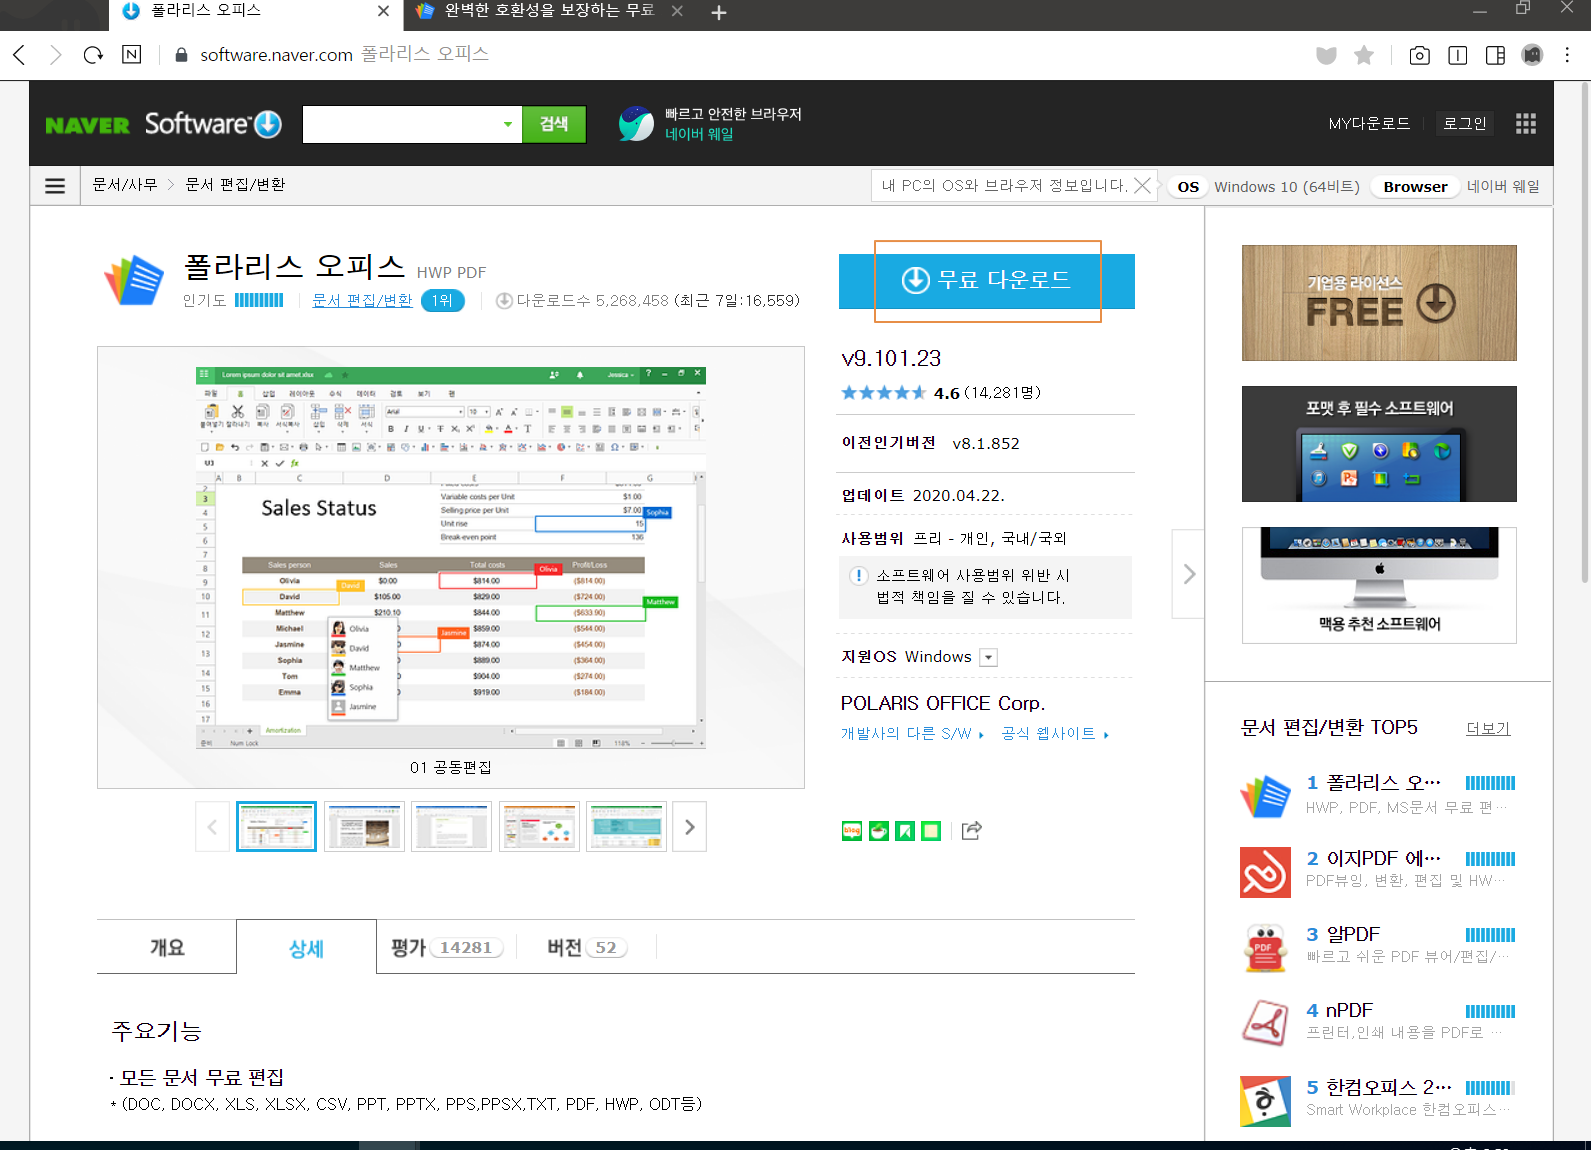1591x1150 pixels.
Task: Open the 공식 웹사이트 link
Action: click(1055, 734)
